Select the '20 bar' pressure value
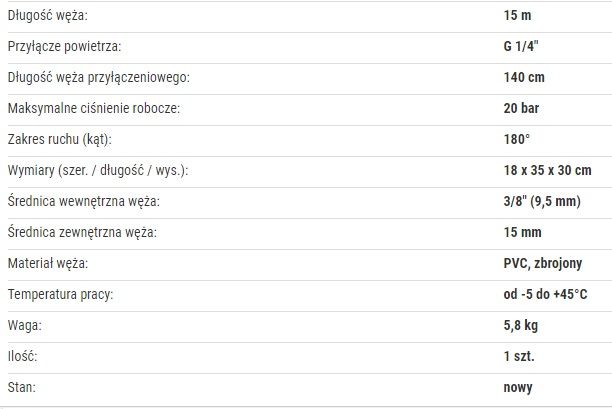Viewport: 612px width, 409px height. point(521,108)
